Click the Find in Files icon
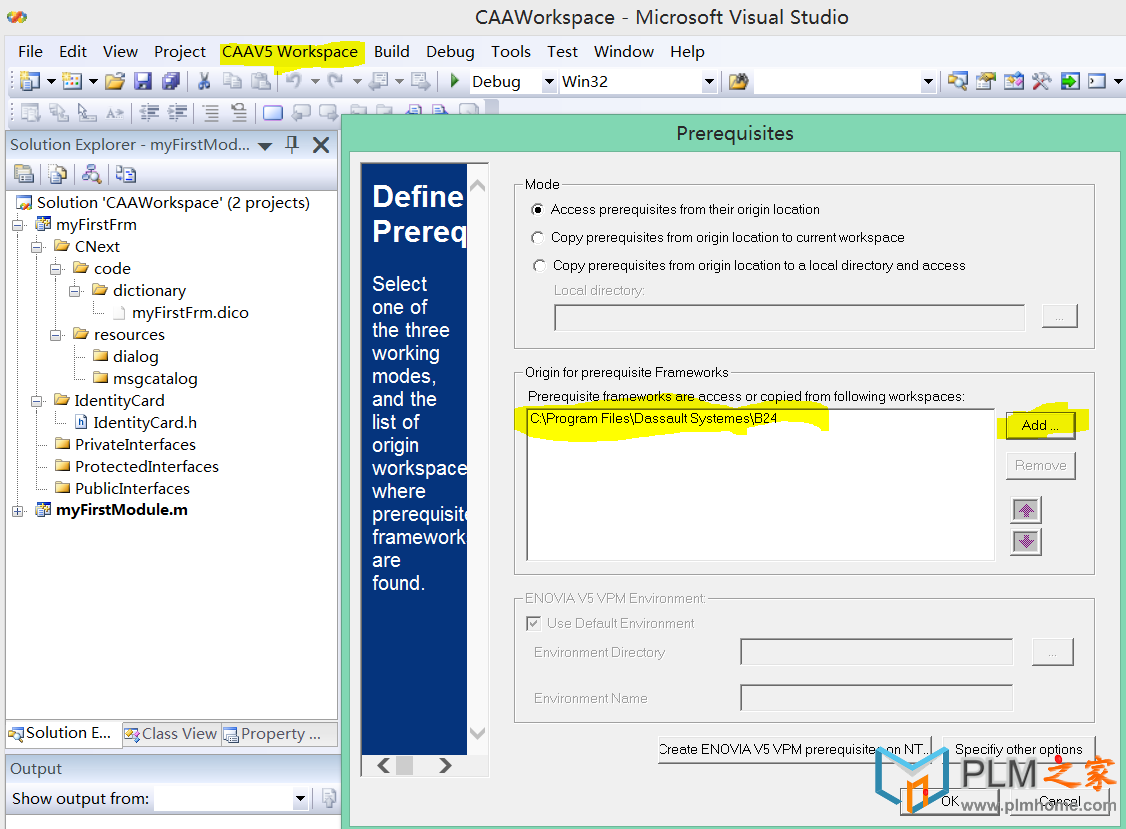The width and height of the screenshot is (1126, 829). [738, 81]
